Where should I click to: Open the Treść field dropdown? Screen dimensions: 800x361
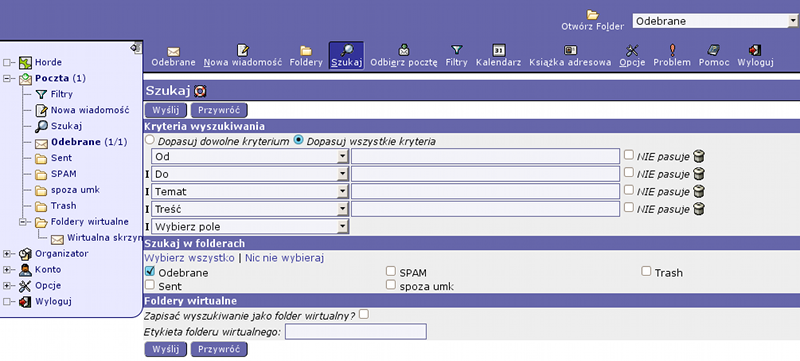250,209
